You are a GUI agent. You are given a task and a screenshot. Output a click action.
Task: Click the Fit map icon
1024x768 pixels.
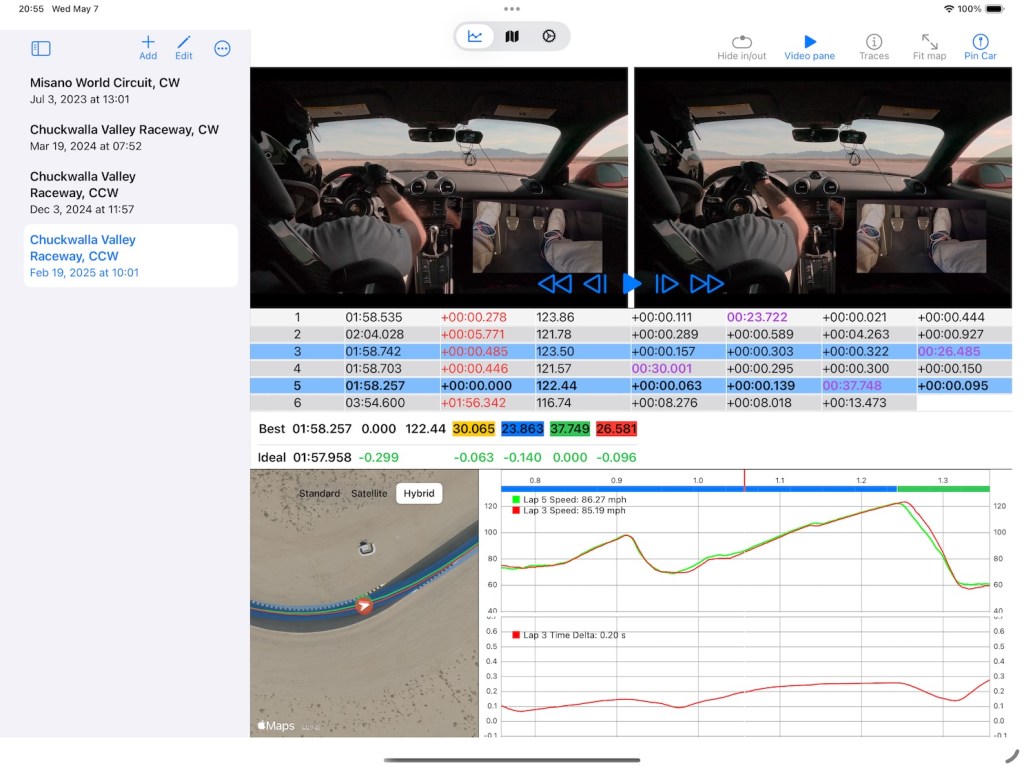click(929, 47)
